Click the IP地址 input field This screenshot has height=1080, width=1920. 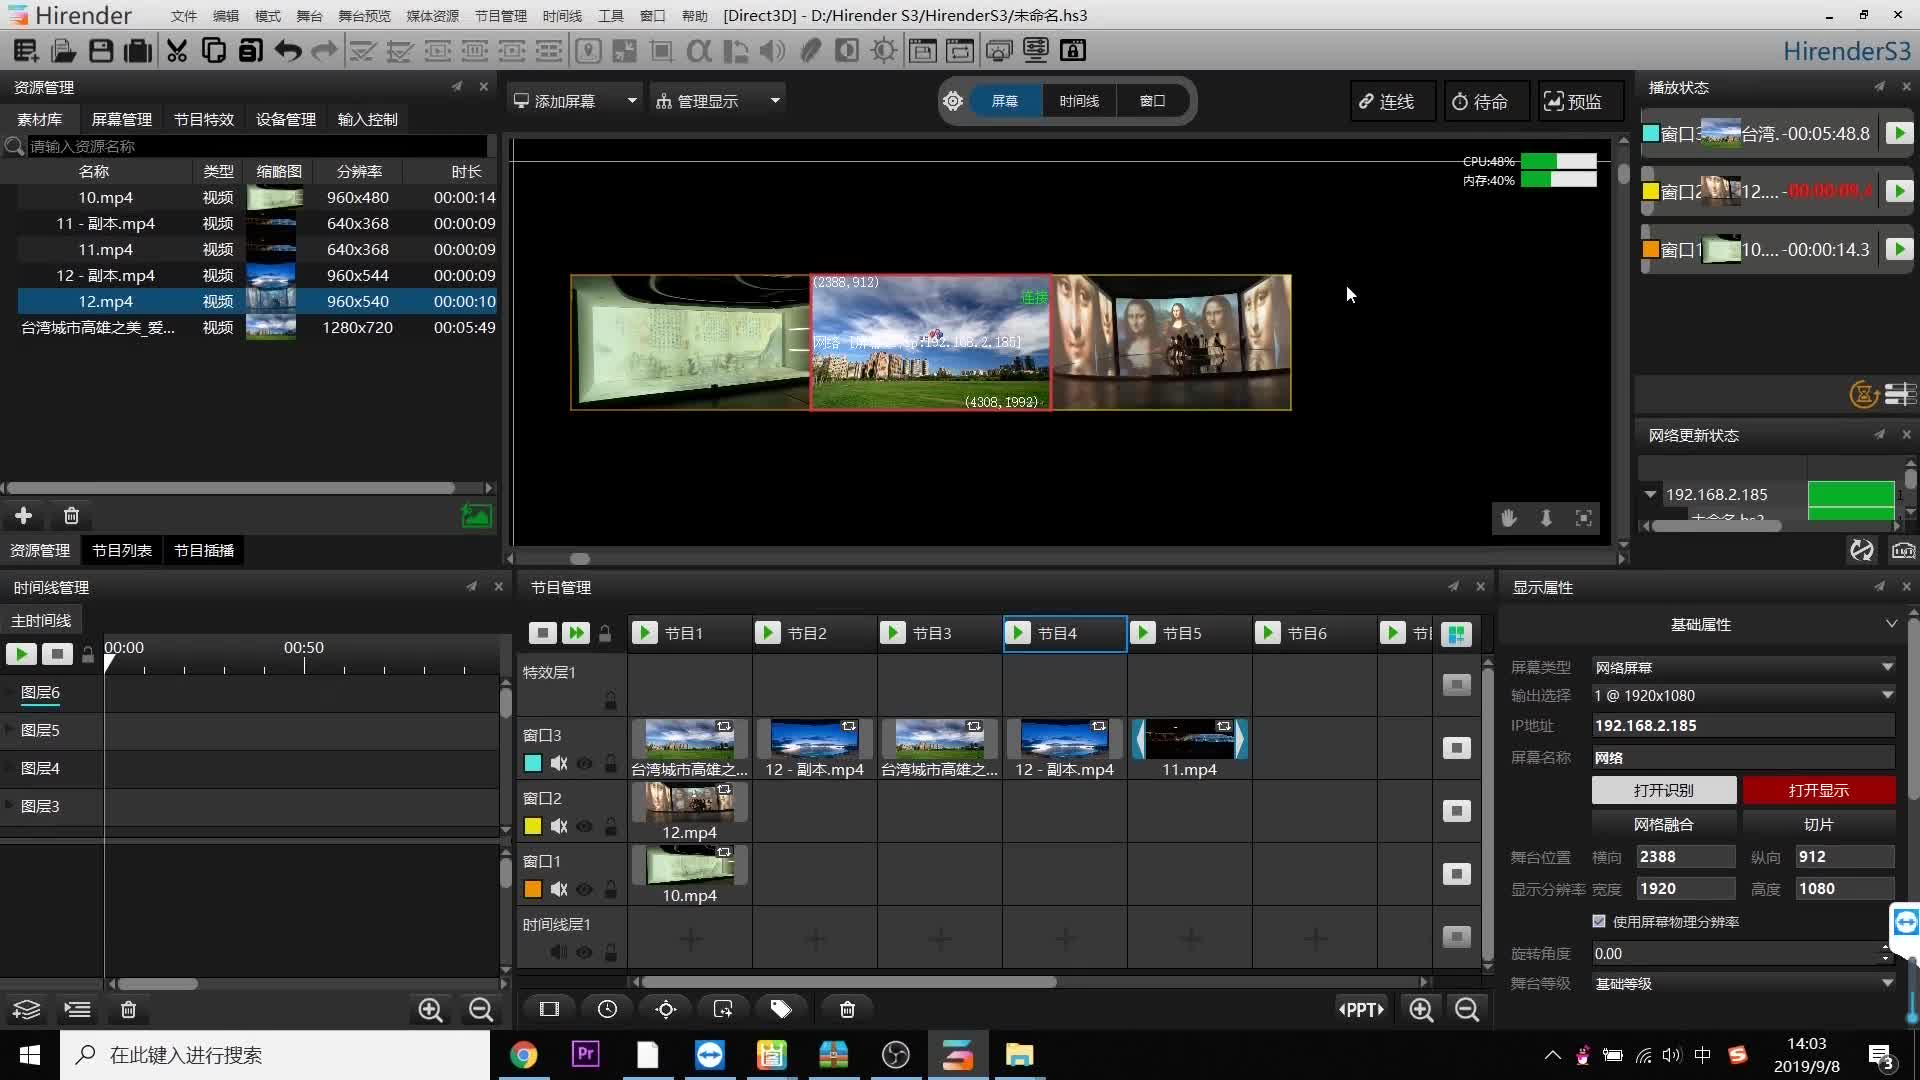(1743, 725)
